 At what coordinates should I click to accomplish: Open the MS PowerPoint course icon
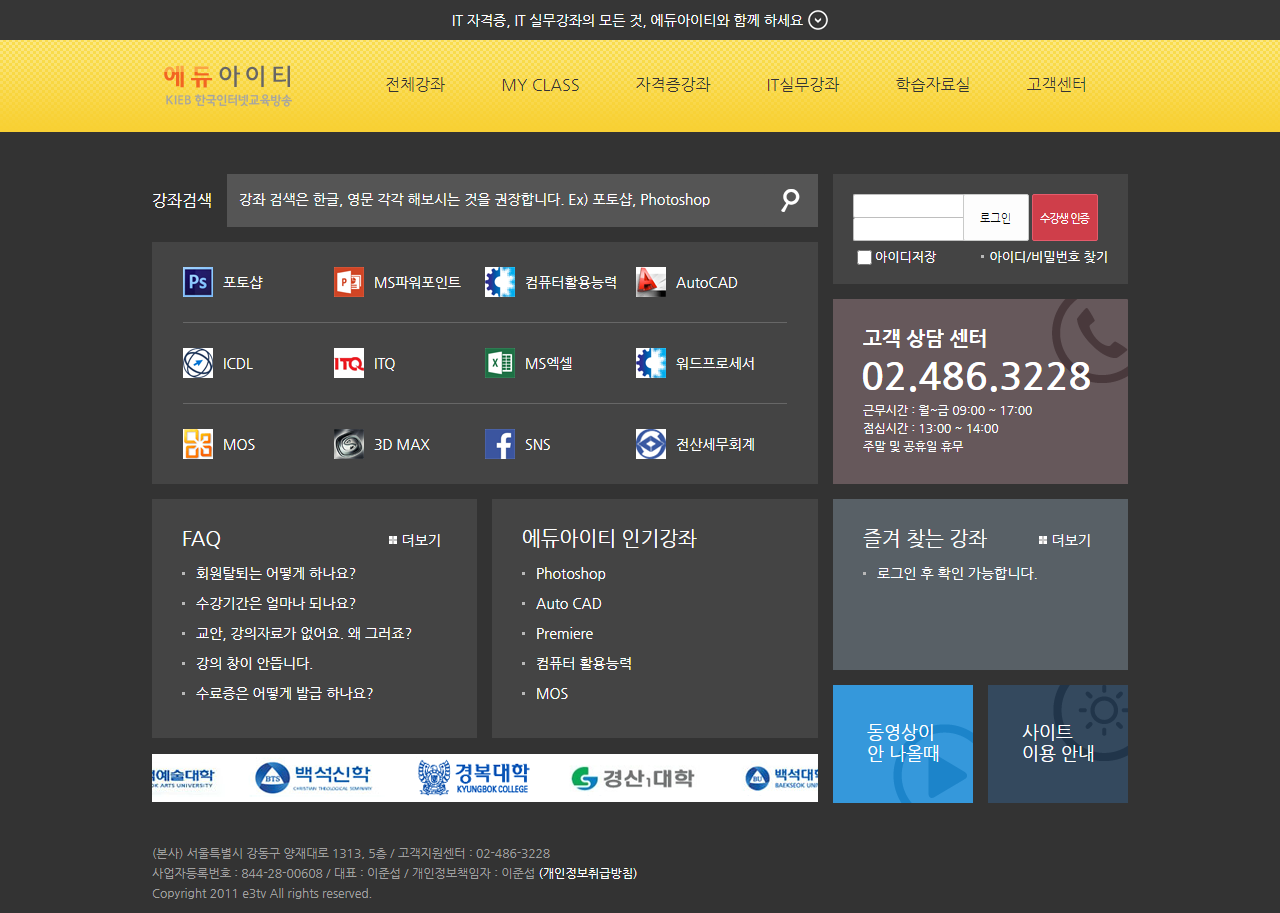(349, 282)
